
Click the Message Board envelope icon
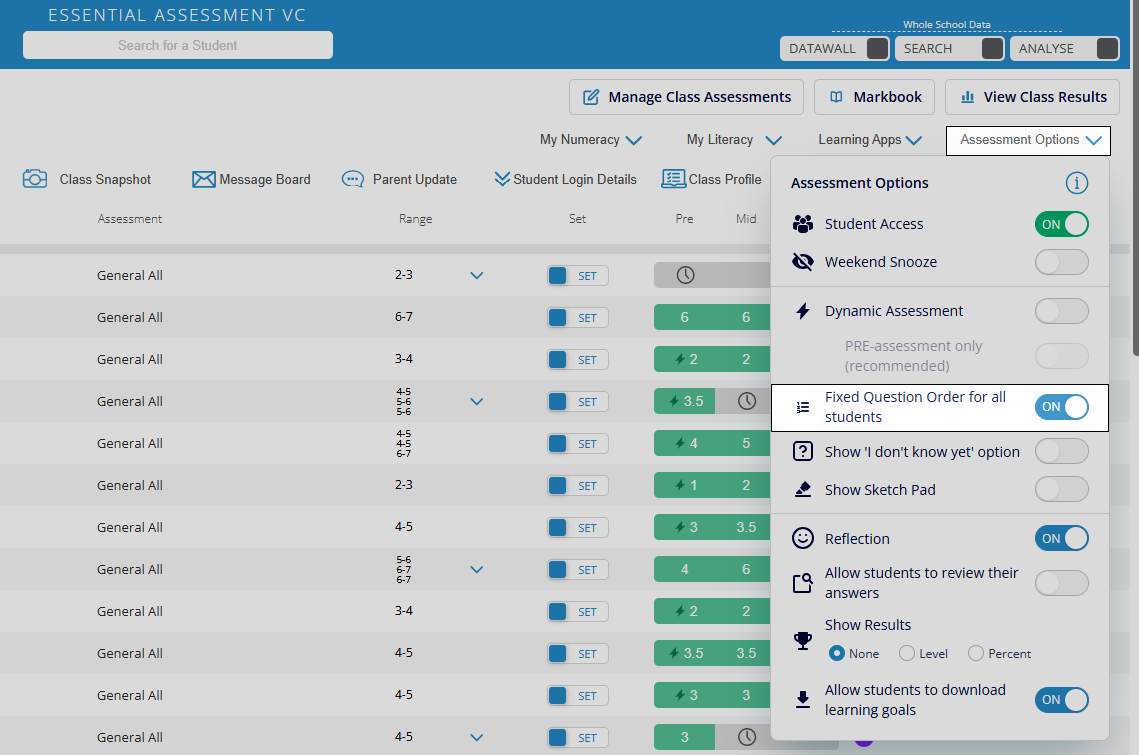203,179
